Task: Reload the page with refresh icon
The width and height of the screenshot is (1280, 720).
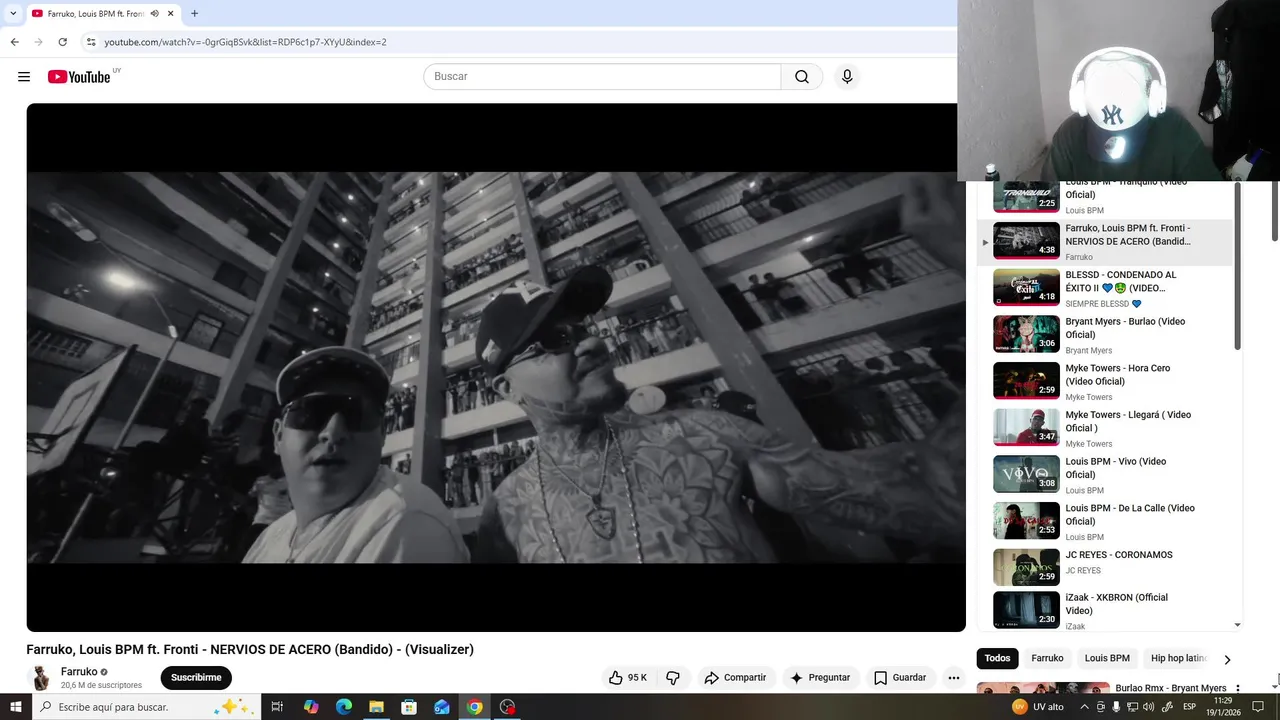Action: click(x=62, y=42)
